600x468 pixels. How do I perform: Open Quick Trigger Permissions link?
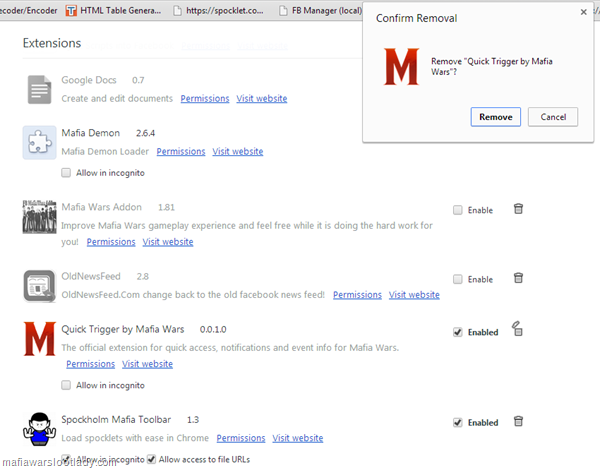click(90, 364)
